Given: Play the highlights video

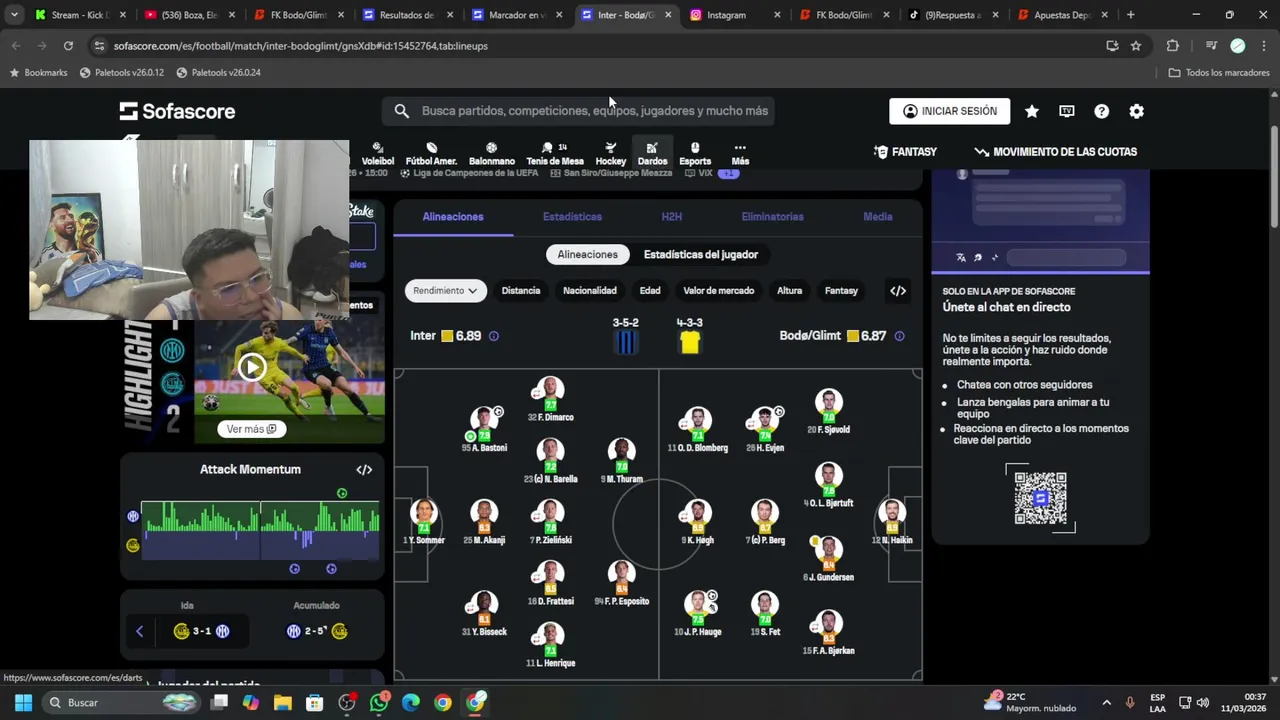Looking at the screenshot, I should pyautogui.click(x=251, y=367).
